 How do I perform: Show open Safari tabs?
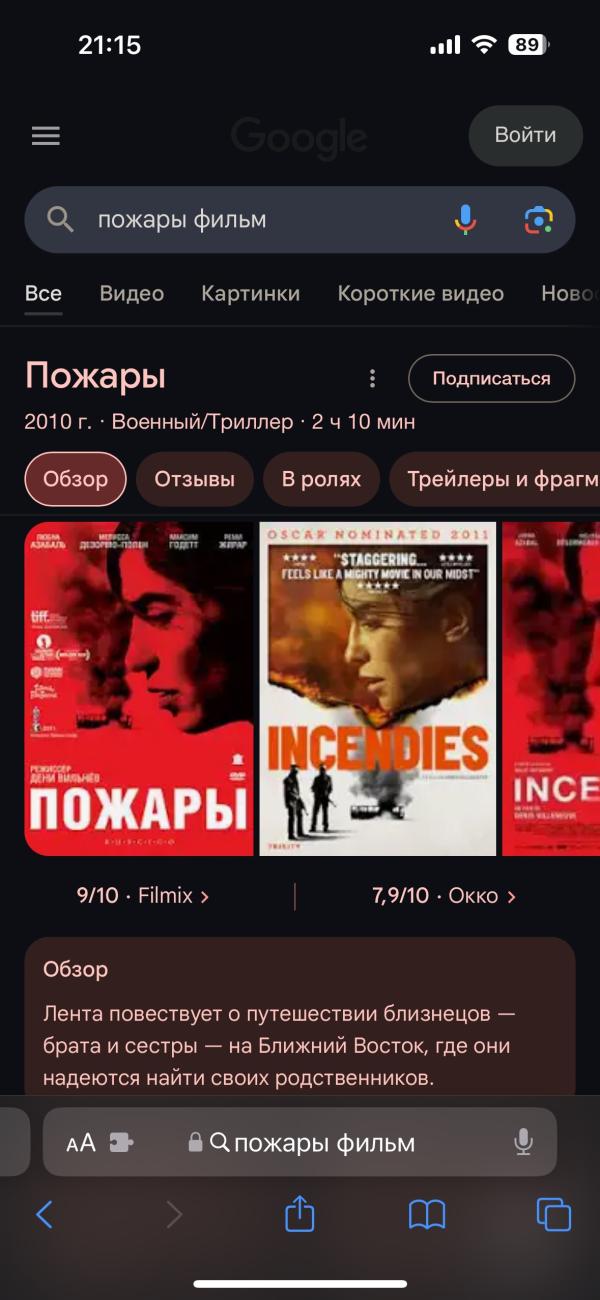554,1214
